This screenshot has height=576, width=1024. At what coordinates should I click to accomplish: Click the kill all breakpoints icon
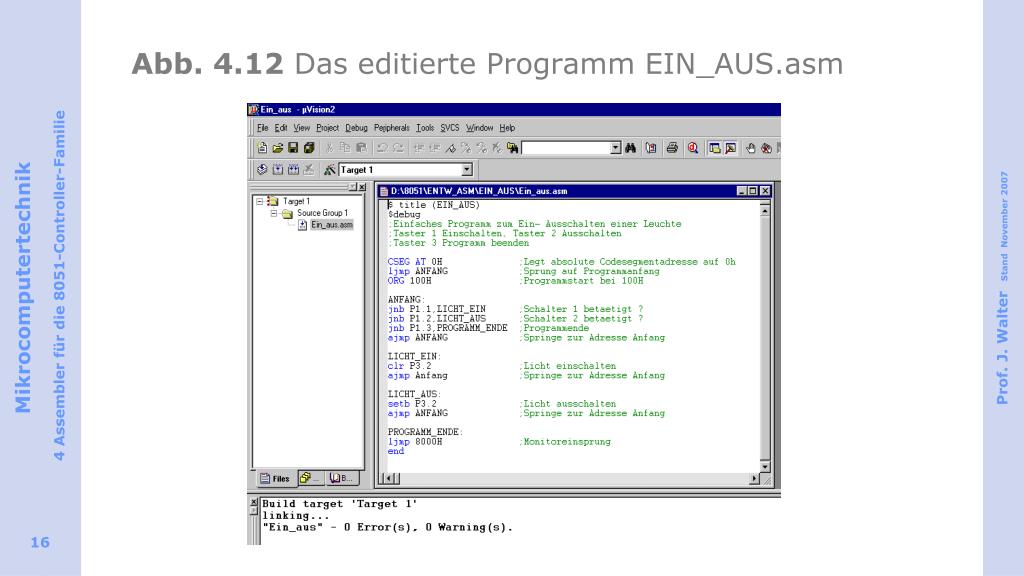(767, 148)
